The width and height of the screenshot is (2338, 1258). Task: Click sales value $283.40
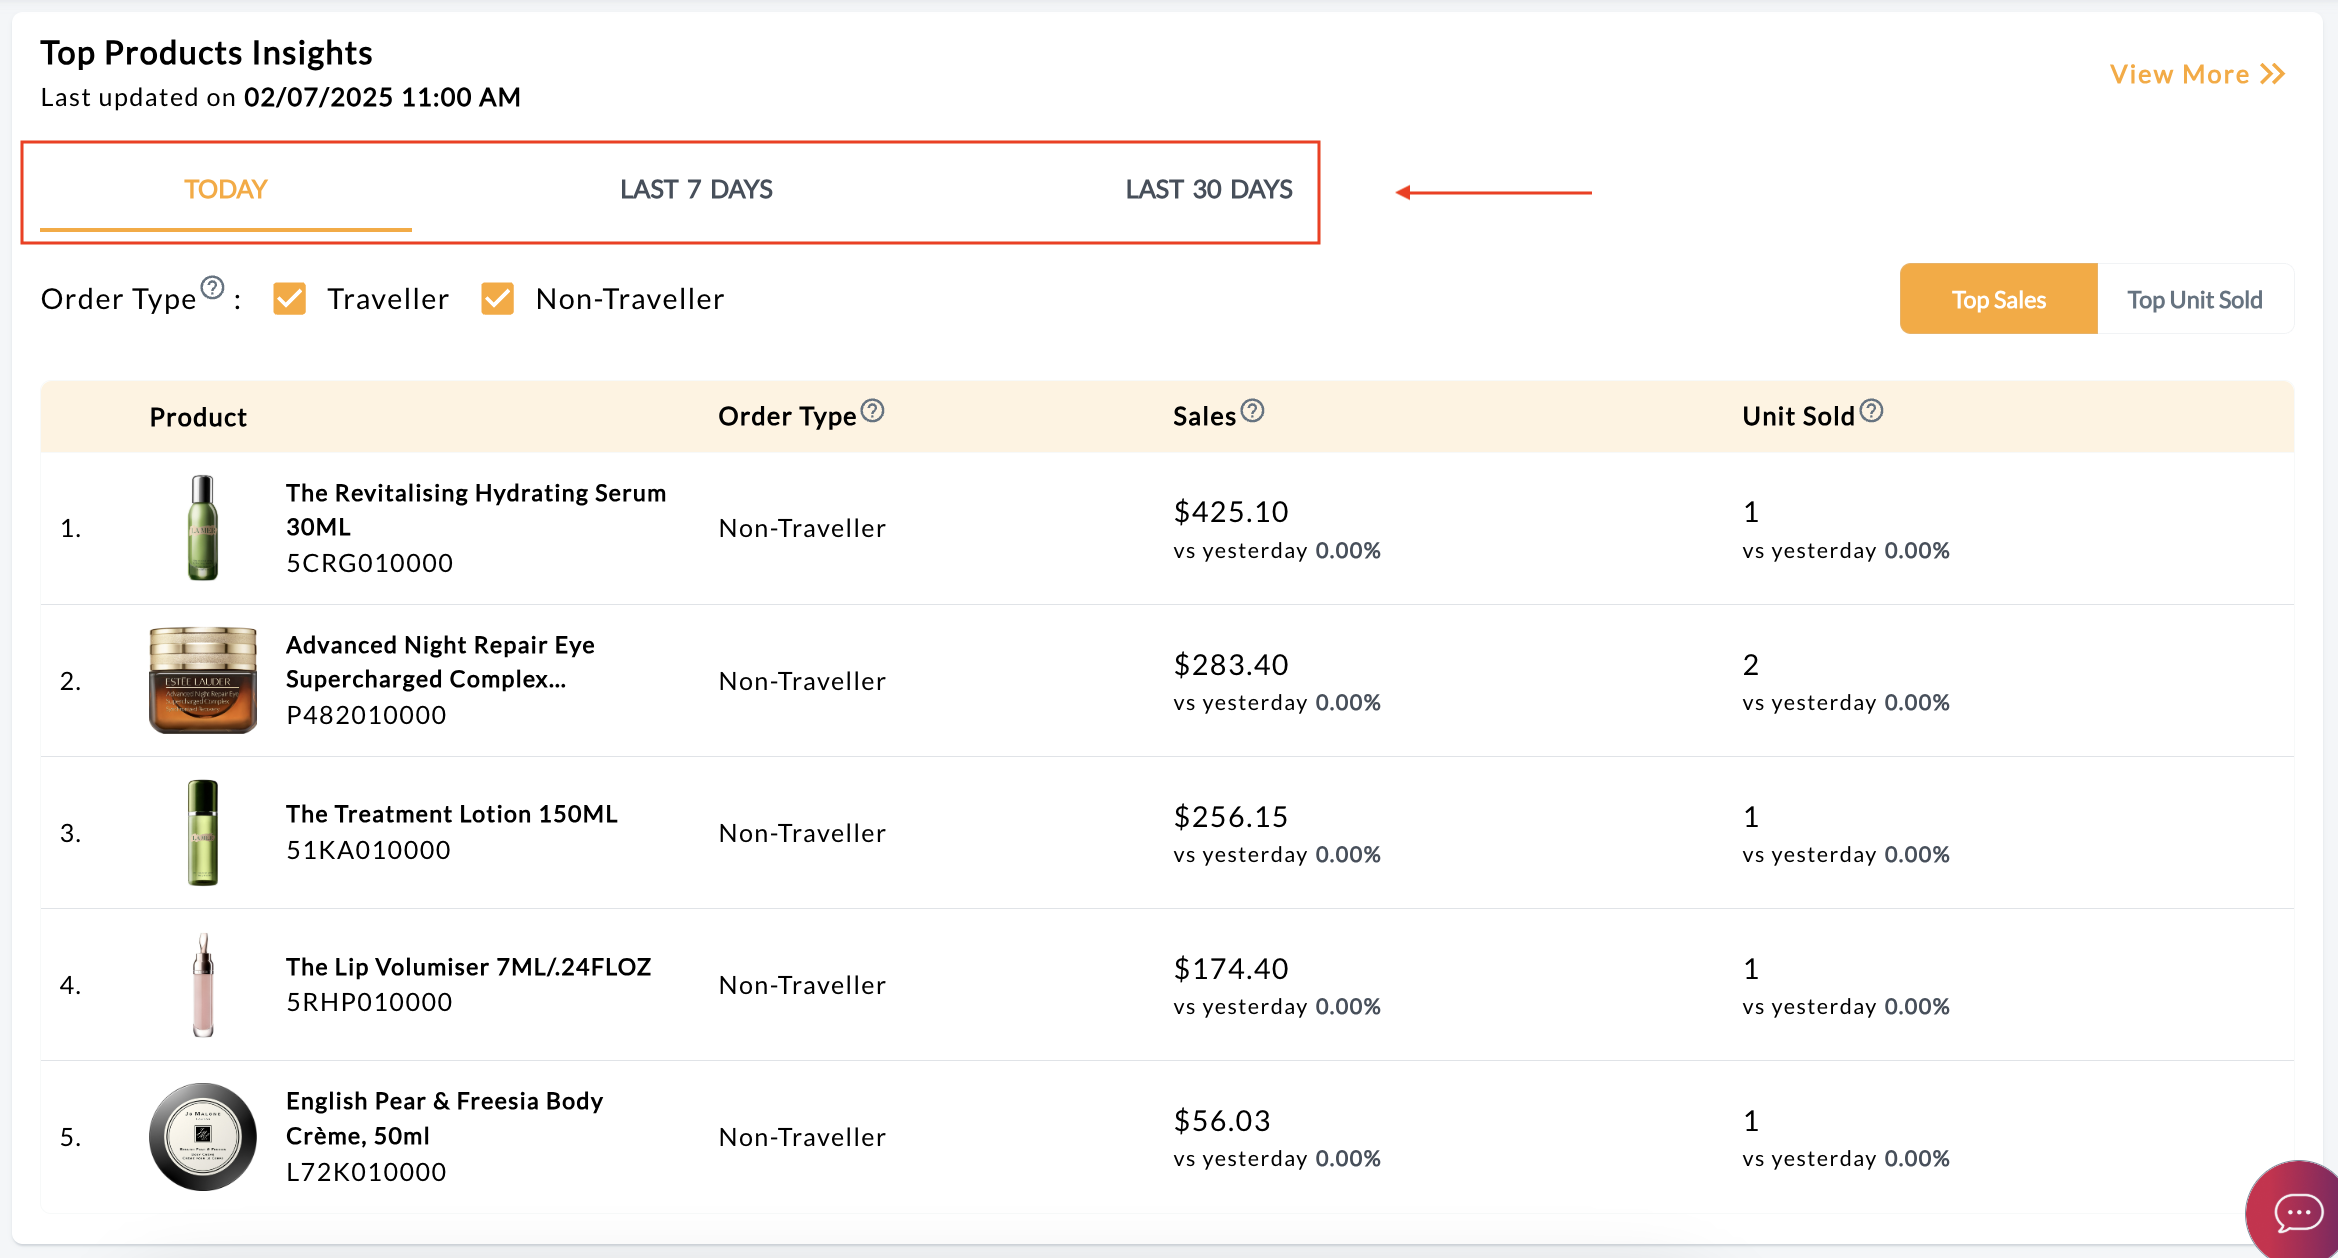[x=1231, y=665]
